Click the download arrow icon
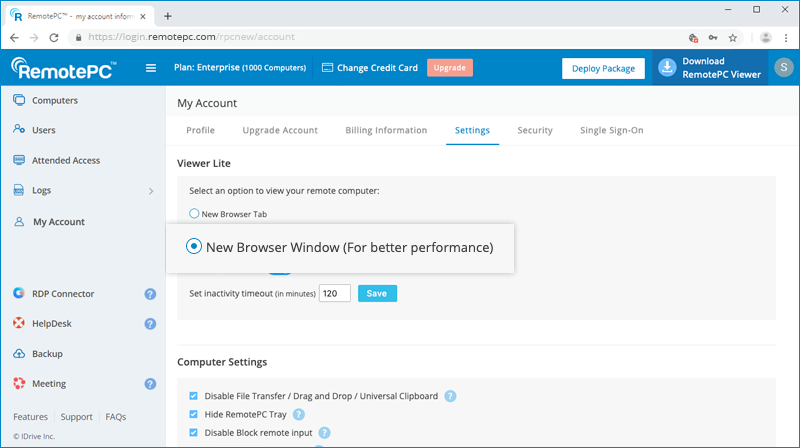Image resolution: width=800 pixels, height=448 pixels. point(667,67)
